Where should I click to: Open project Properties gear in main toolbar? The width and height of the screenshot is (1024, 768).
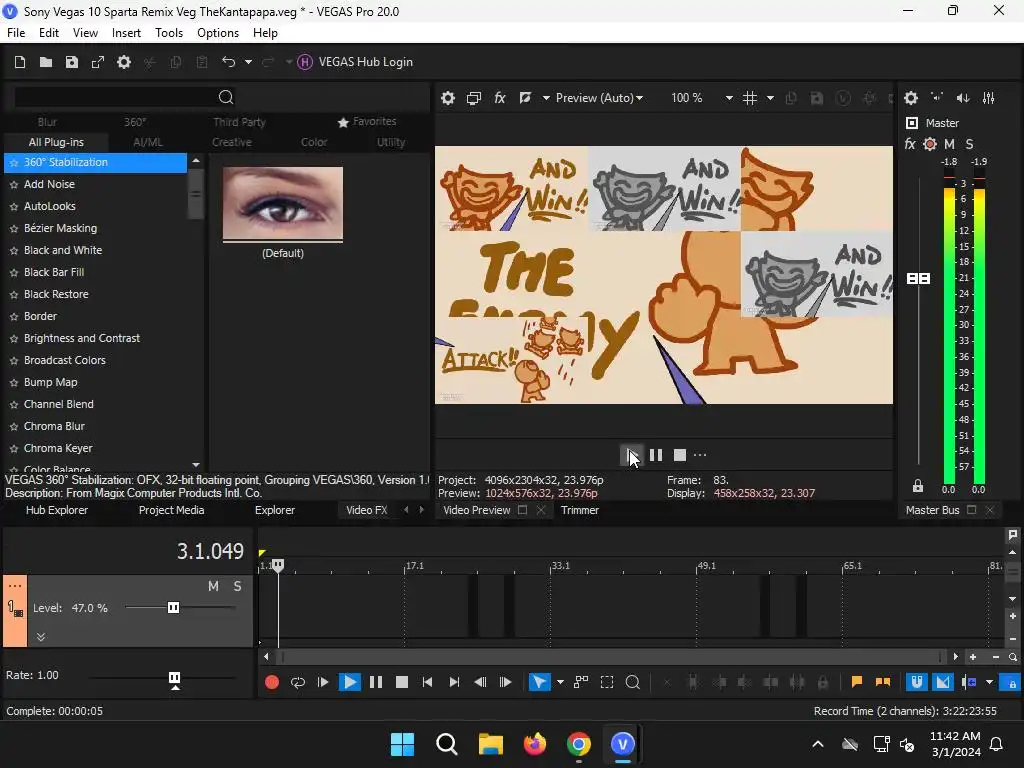point(124,62)
